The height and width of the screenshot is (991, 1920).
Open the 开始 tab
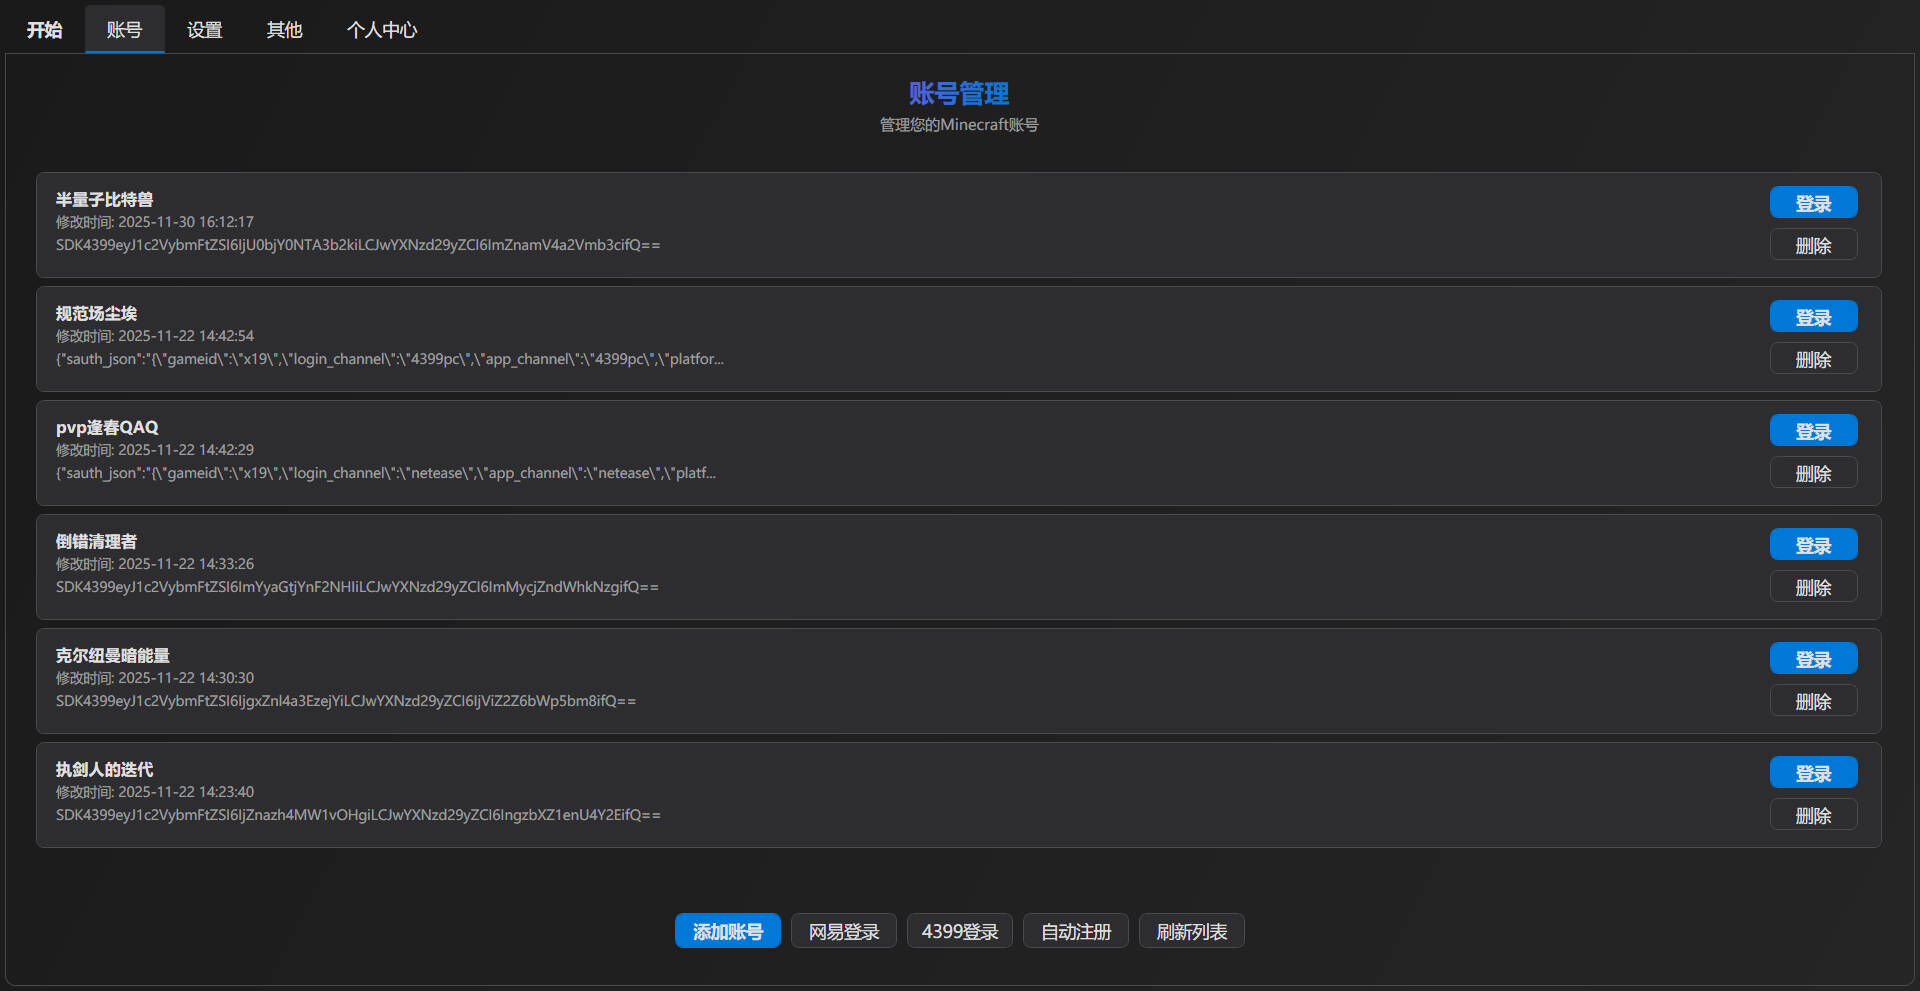click(x=44, y=30)
